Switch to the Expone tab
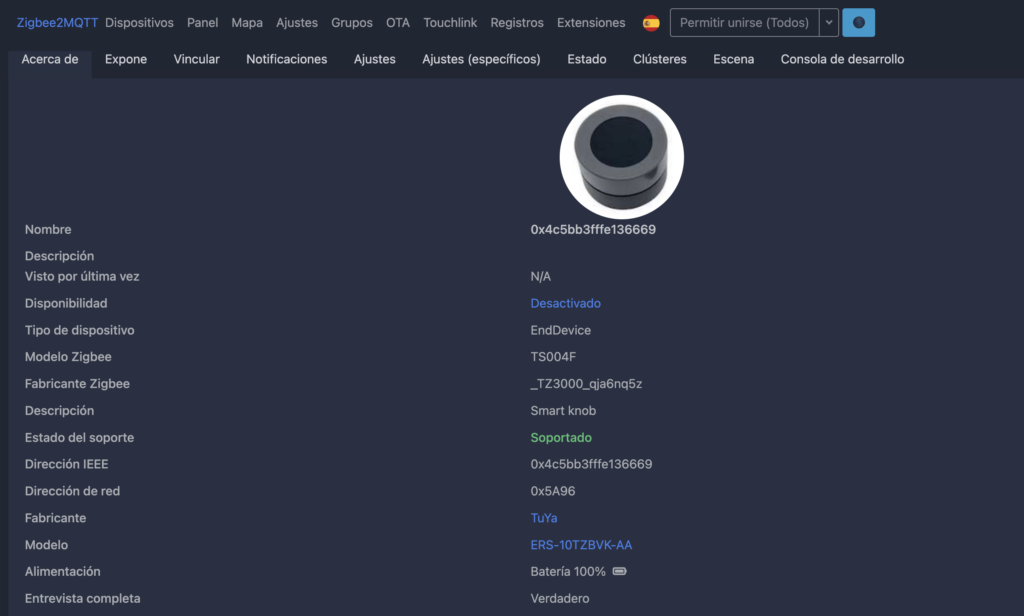Image resolution: width=1024 pixels, height=616 pixels. [125, 59]
